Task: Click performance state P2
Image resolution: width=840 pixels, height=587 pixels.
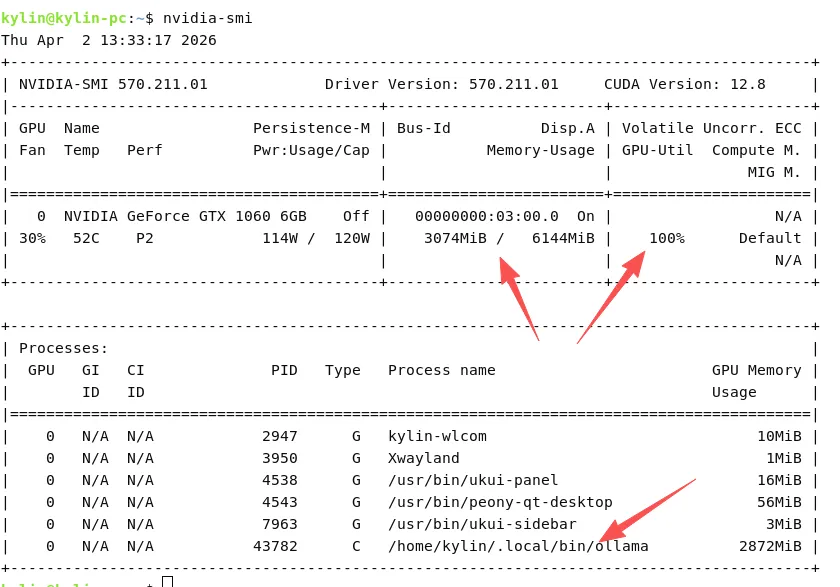Action: point(145,238)
